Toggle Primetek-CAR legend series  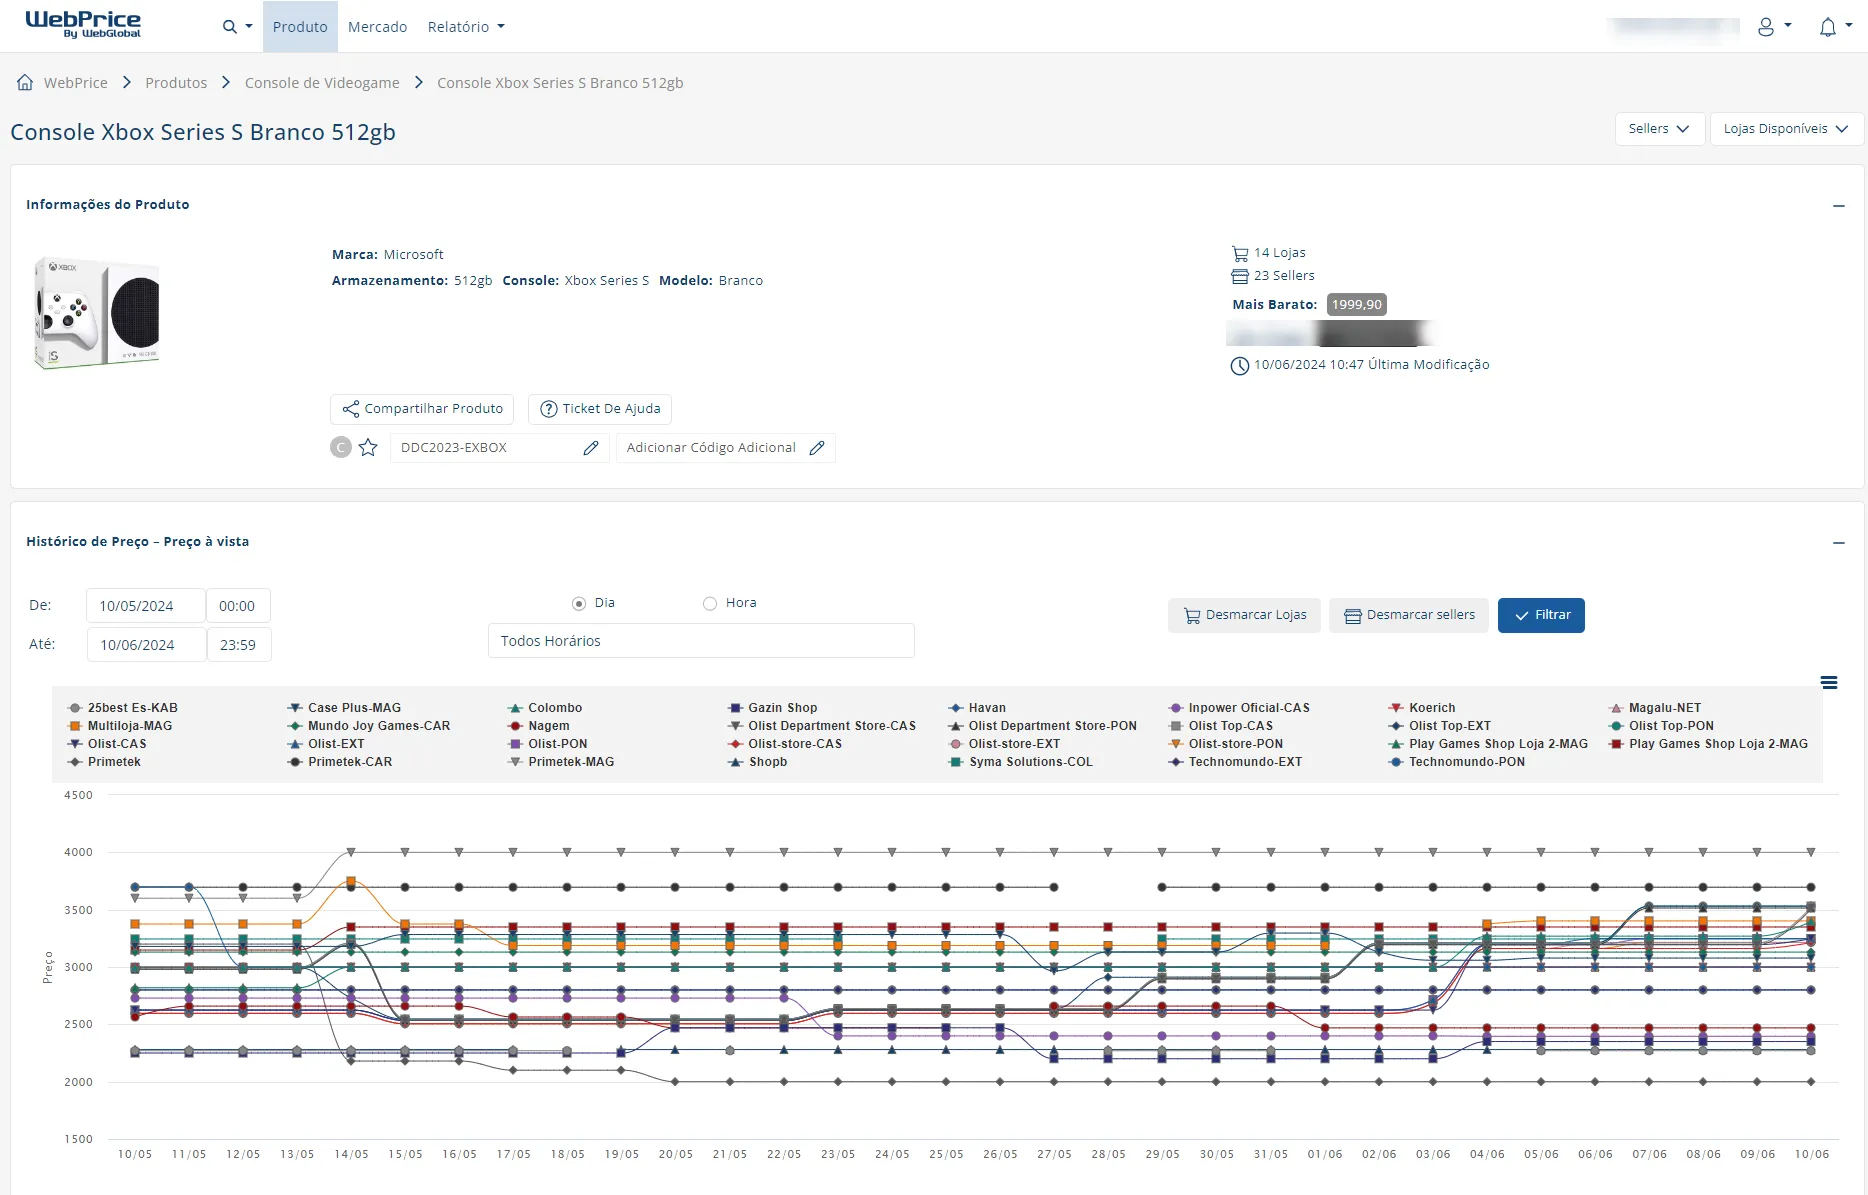pos(340,762)
